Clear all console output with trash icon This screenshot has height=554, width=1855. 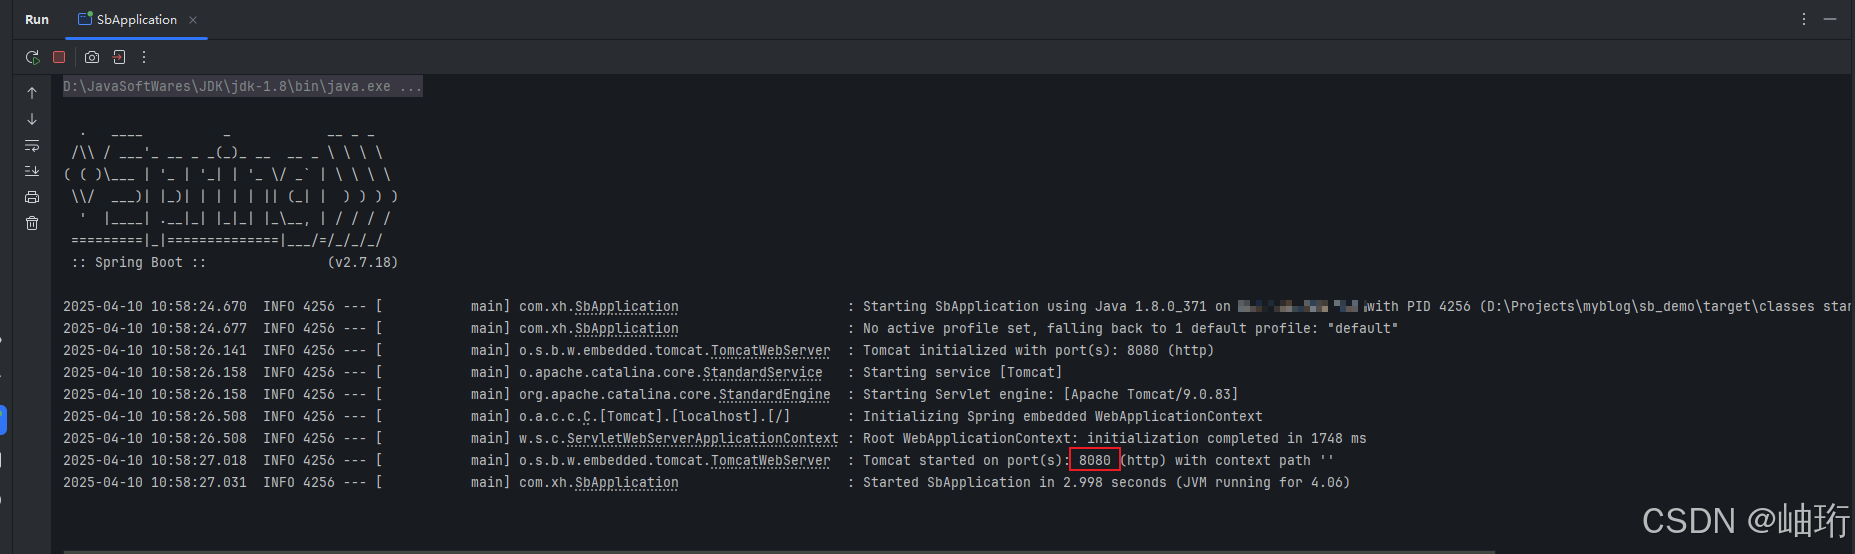(32, 223)
